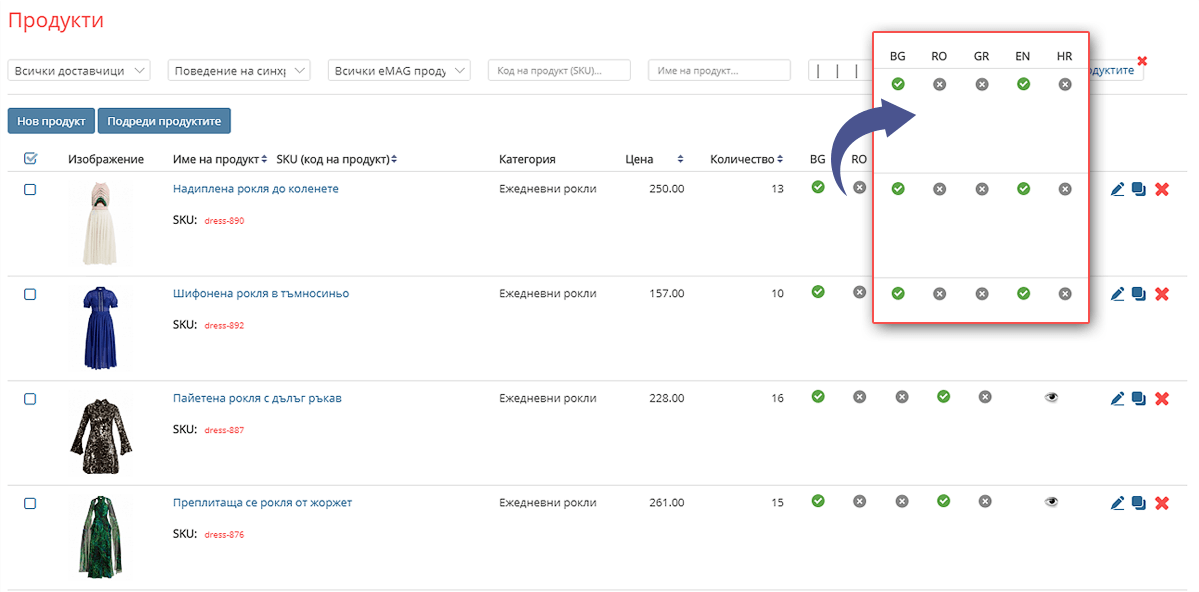Tick checkbox for Шифонена рокля в тъмносиньо
The width and height of the screenshot is (1199, 592).
click(x=30, y=294)
